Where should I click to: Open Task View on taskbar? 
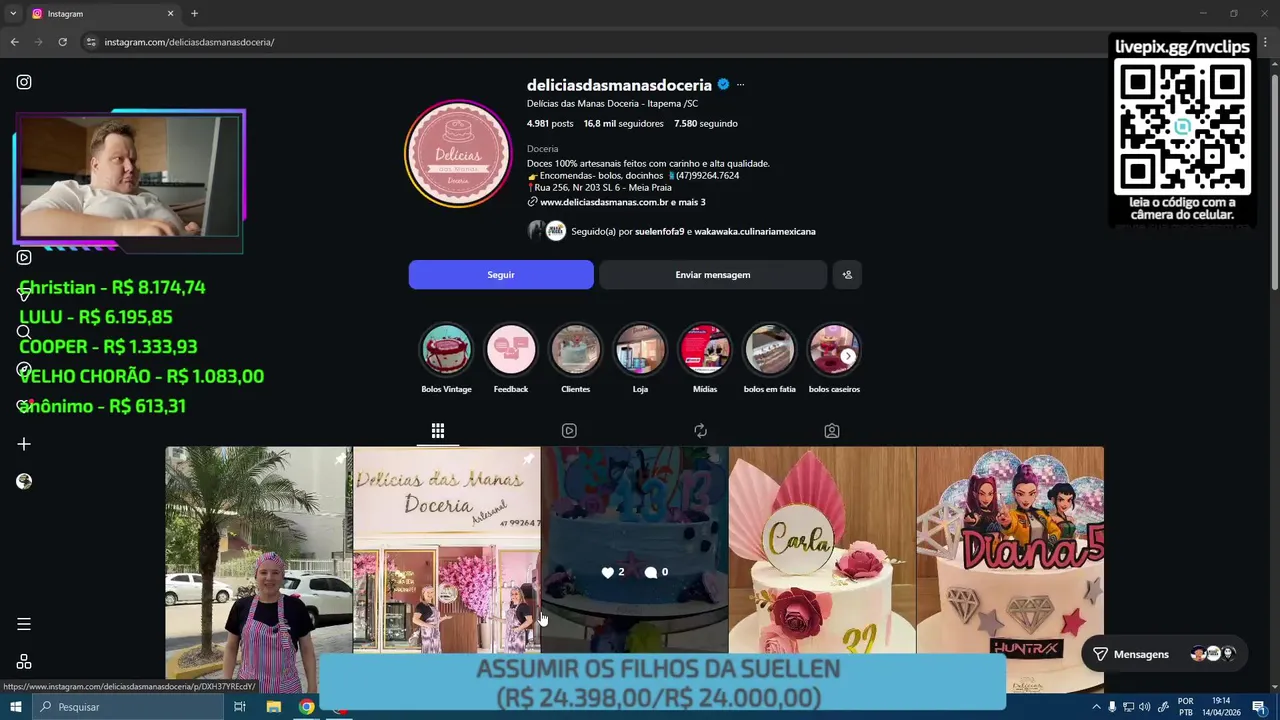(240, 707)
